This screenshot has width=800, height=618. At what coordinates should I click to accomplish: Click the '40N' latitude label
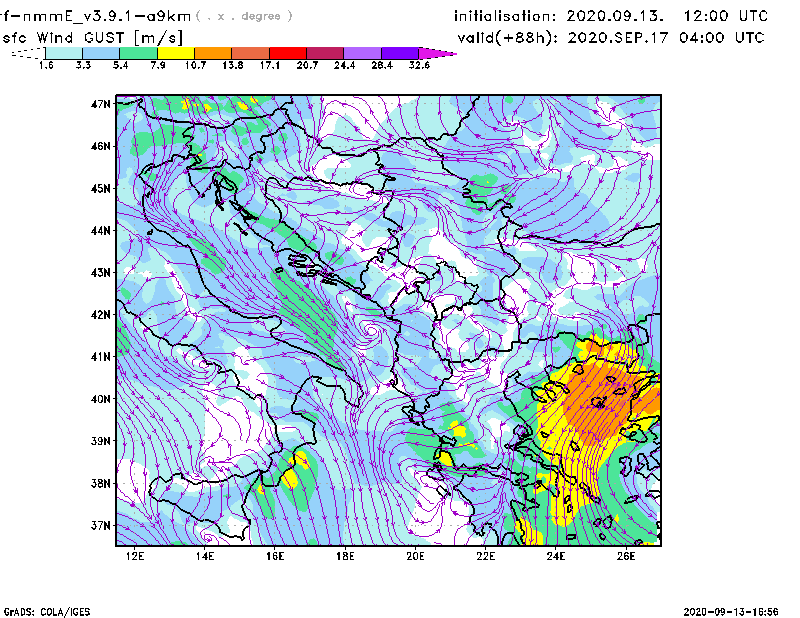(101, 399)
